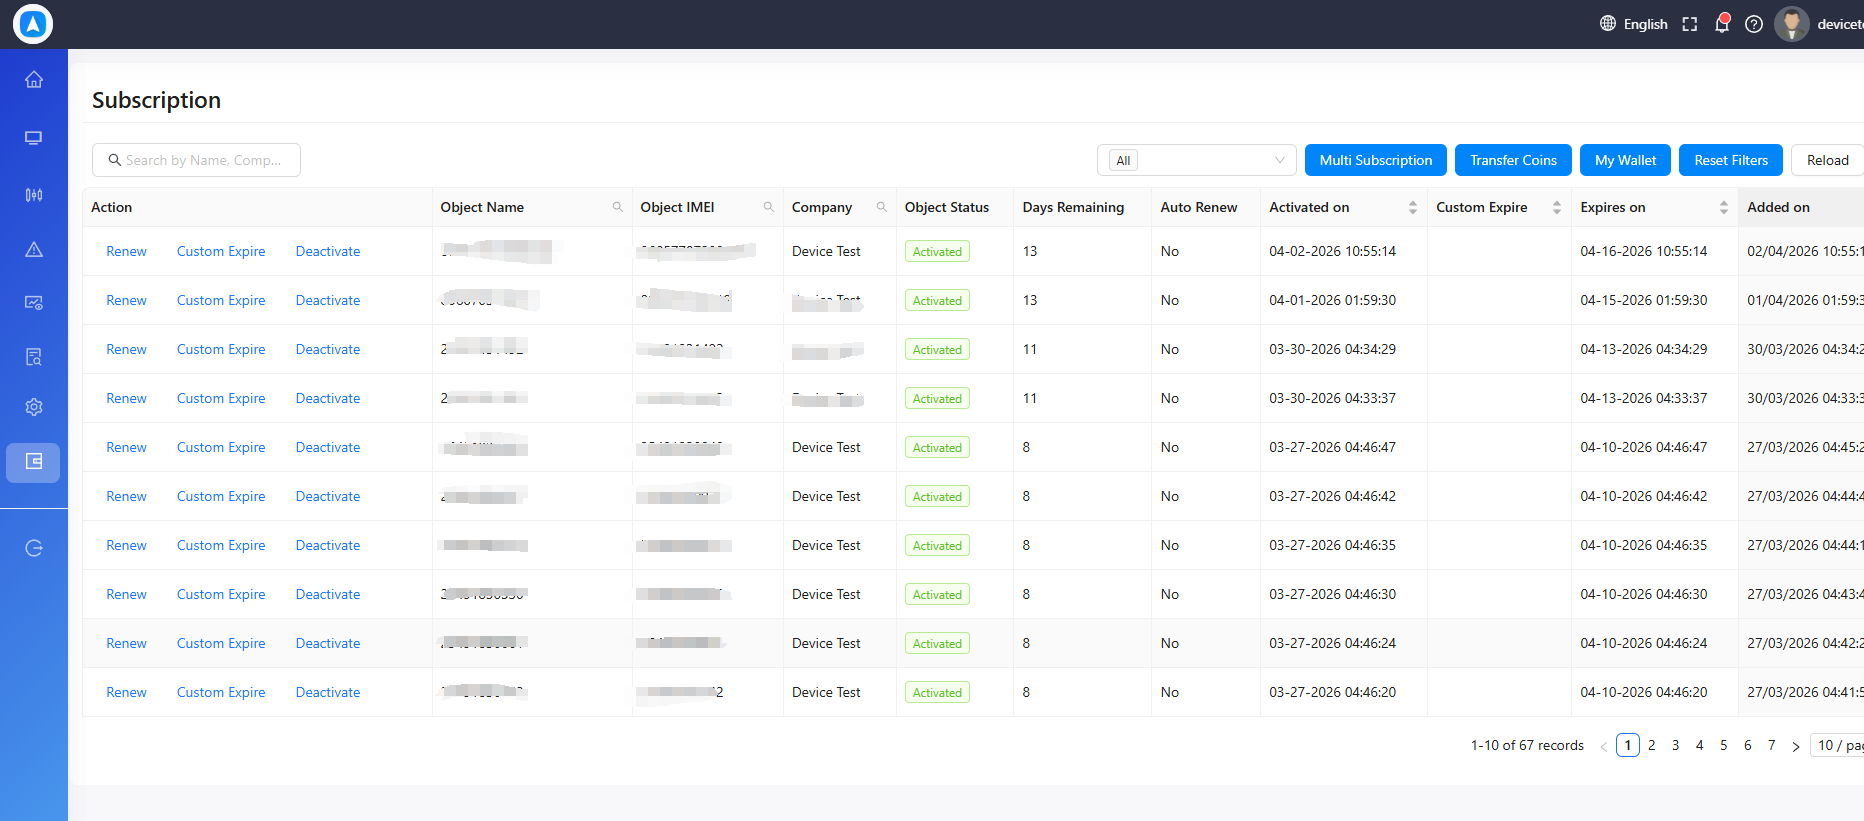Click the Reload button
The image size is (1864, 821).
(x=1827, y=160)
